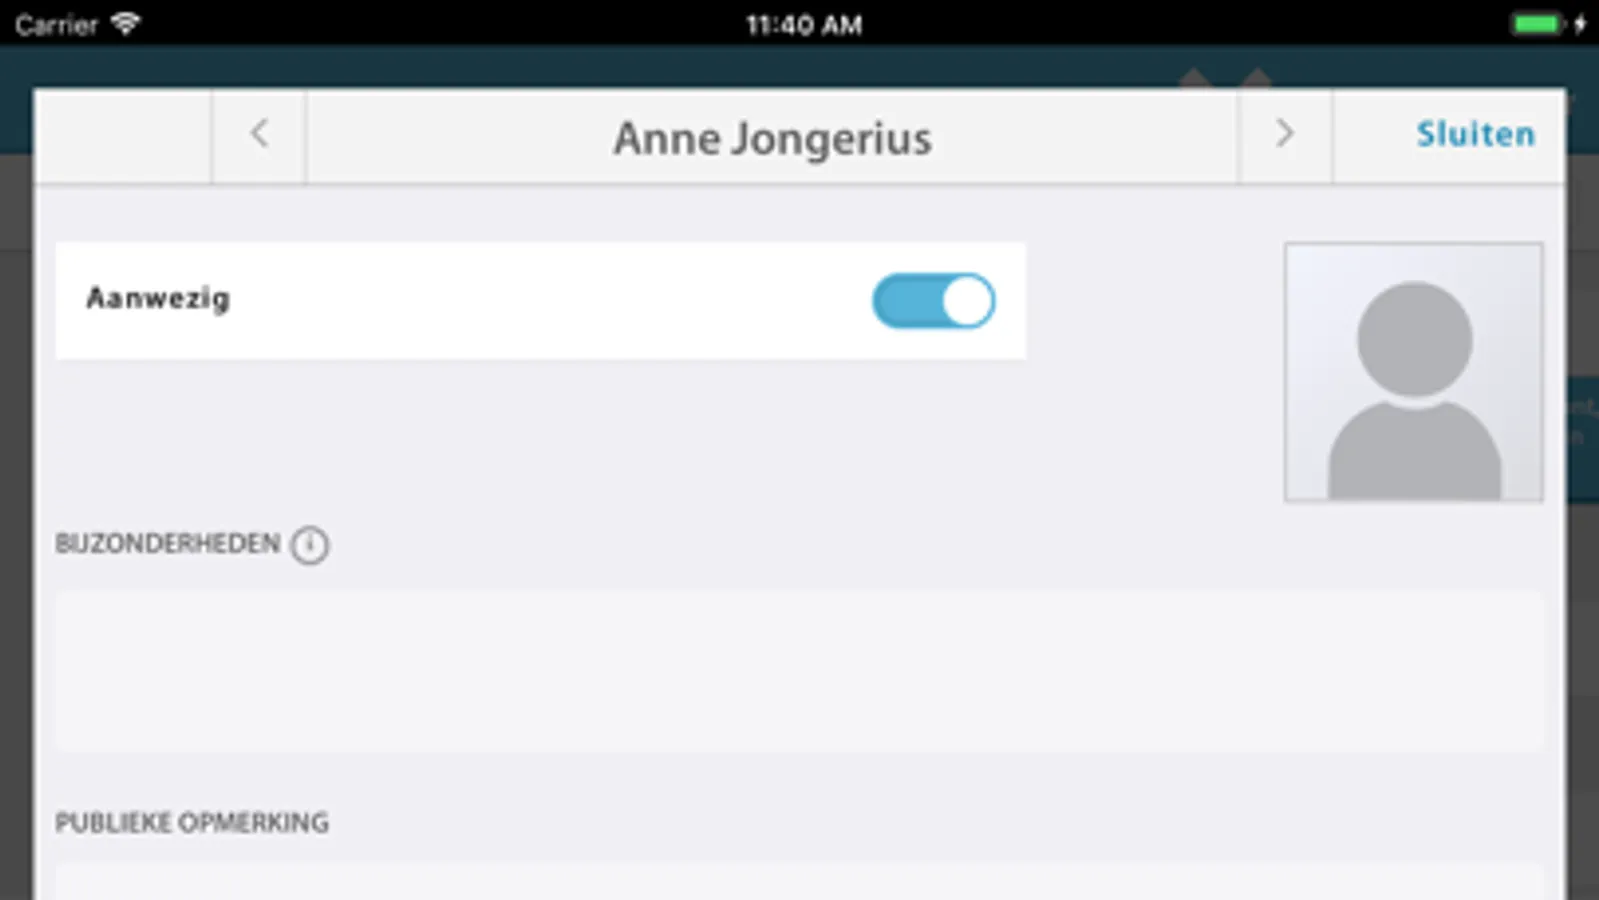Tap dimmed blue element right of the dialog
1599x900 pixels.
[x=1582, y=438]
